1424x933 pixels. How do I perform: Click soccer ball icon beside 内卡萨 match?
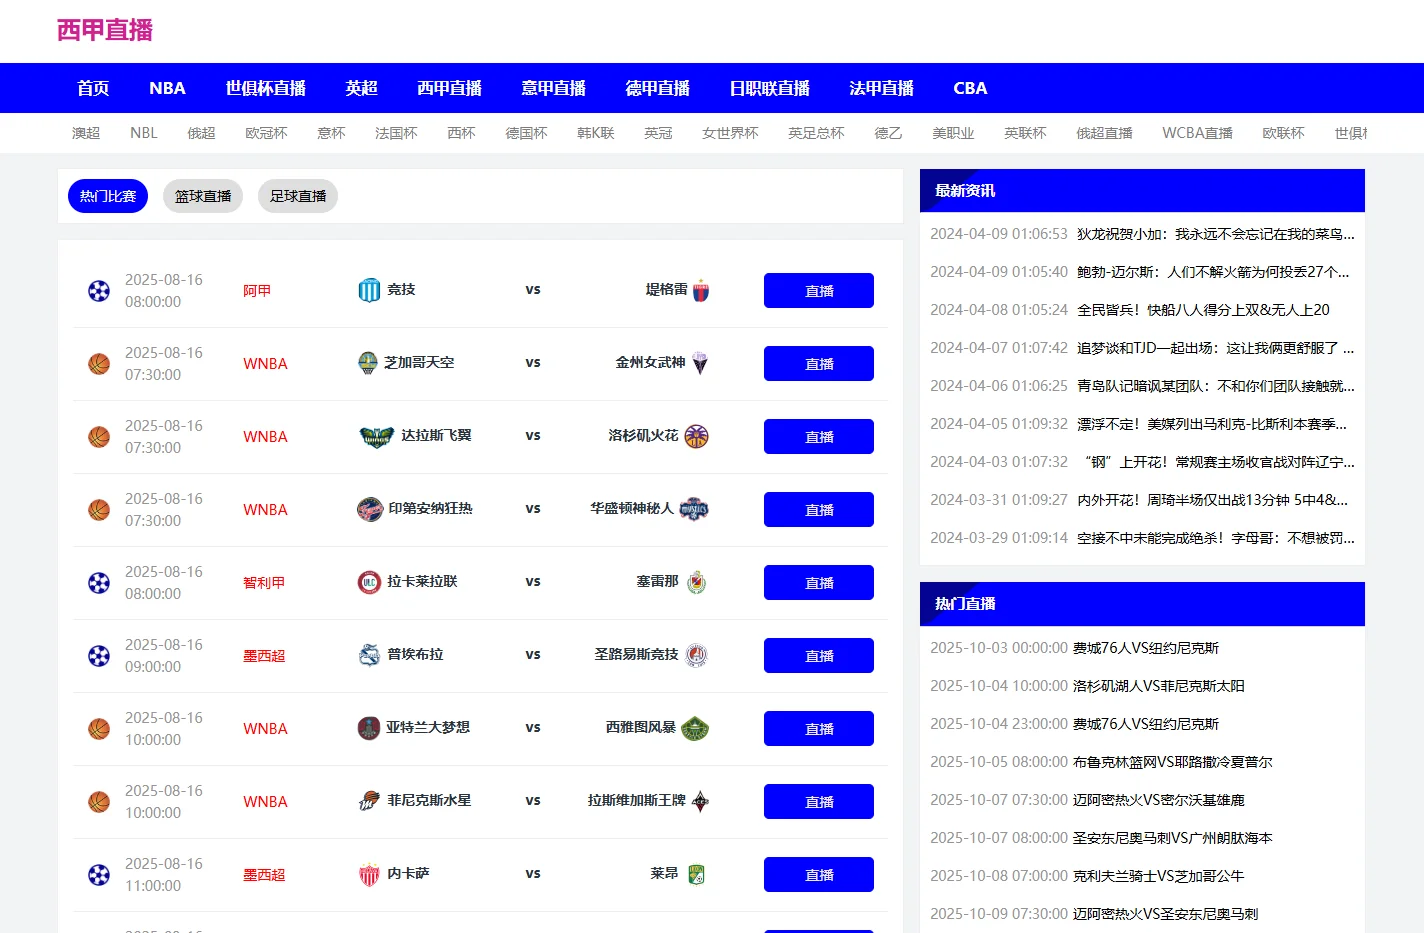[x=99, y=875]
